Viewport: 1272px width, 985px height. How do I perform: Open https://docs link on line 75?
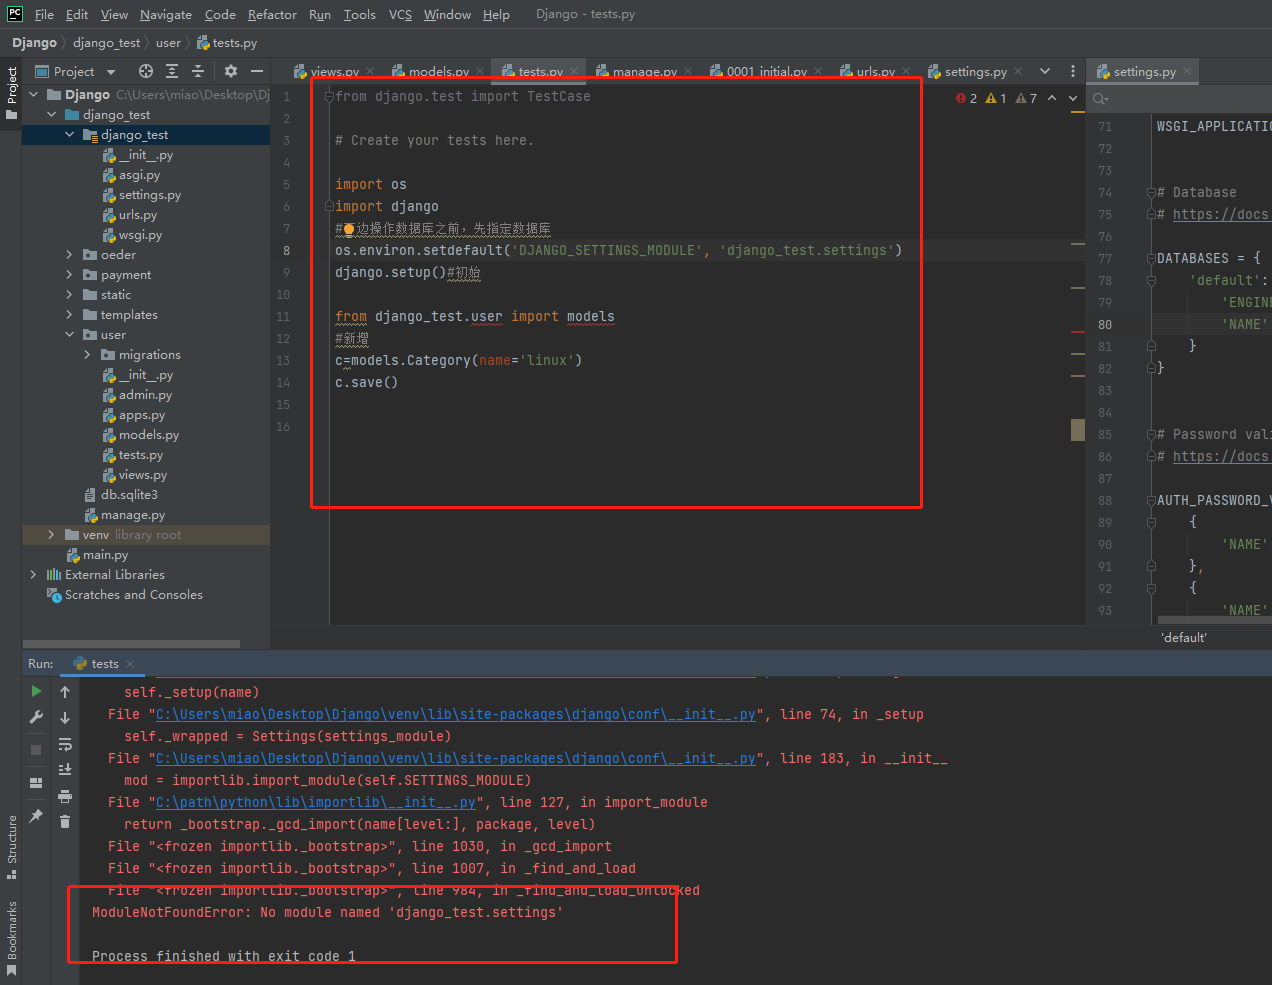1221,214
